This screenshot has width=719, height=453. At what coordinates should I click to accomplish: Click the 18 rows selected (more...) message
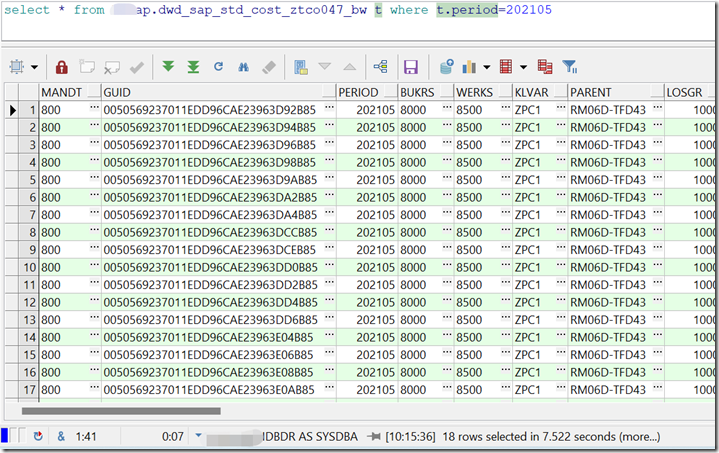coord(551,436)
